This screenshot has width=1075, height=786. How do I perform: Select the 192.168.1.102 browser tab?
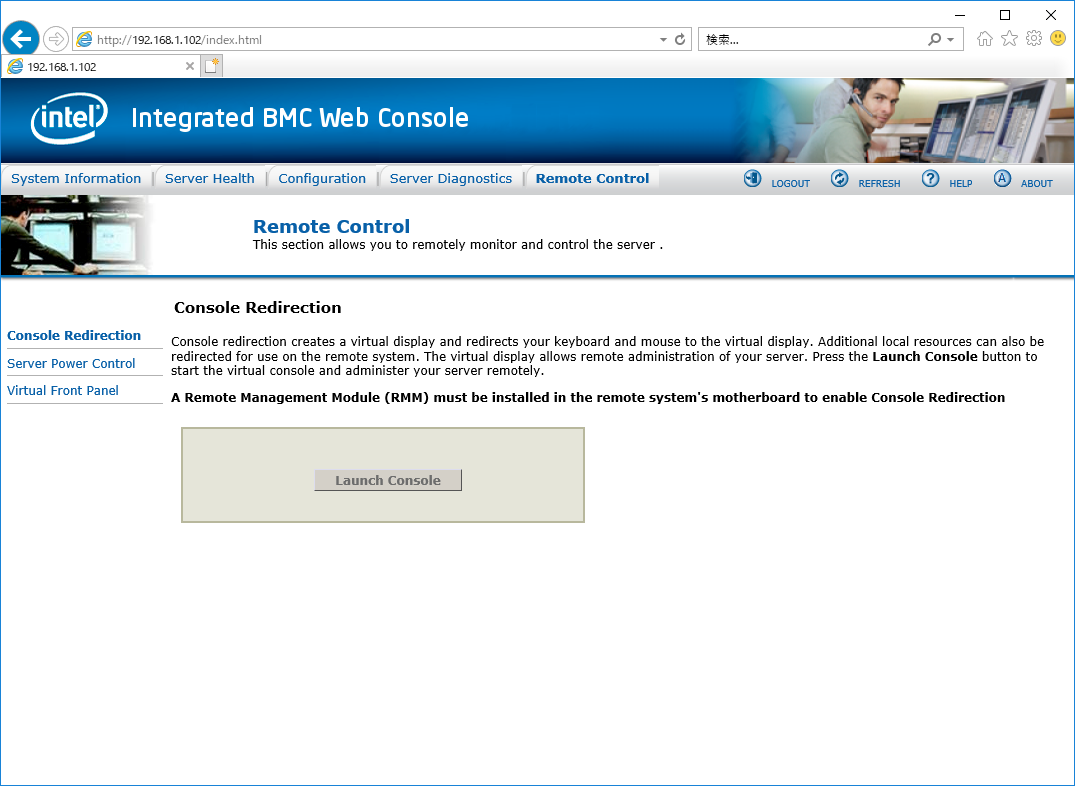(x=101, y=67)
